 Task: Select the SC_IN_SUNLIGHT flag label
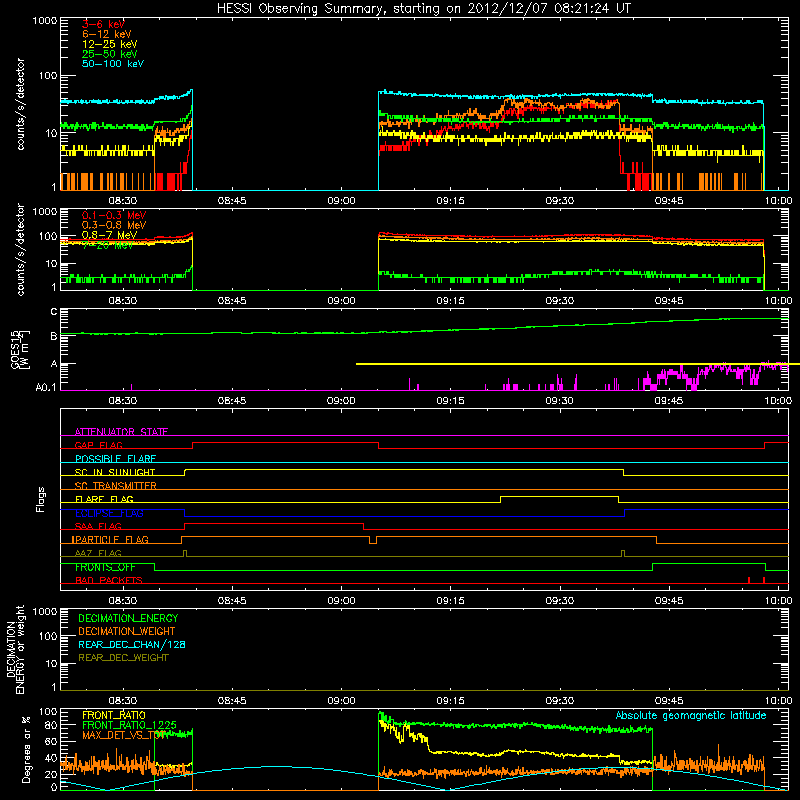(x=115, y=472)
